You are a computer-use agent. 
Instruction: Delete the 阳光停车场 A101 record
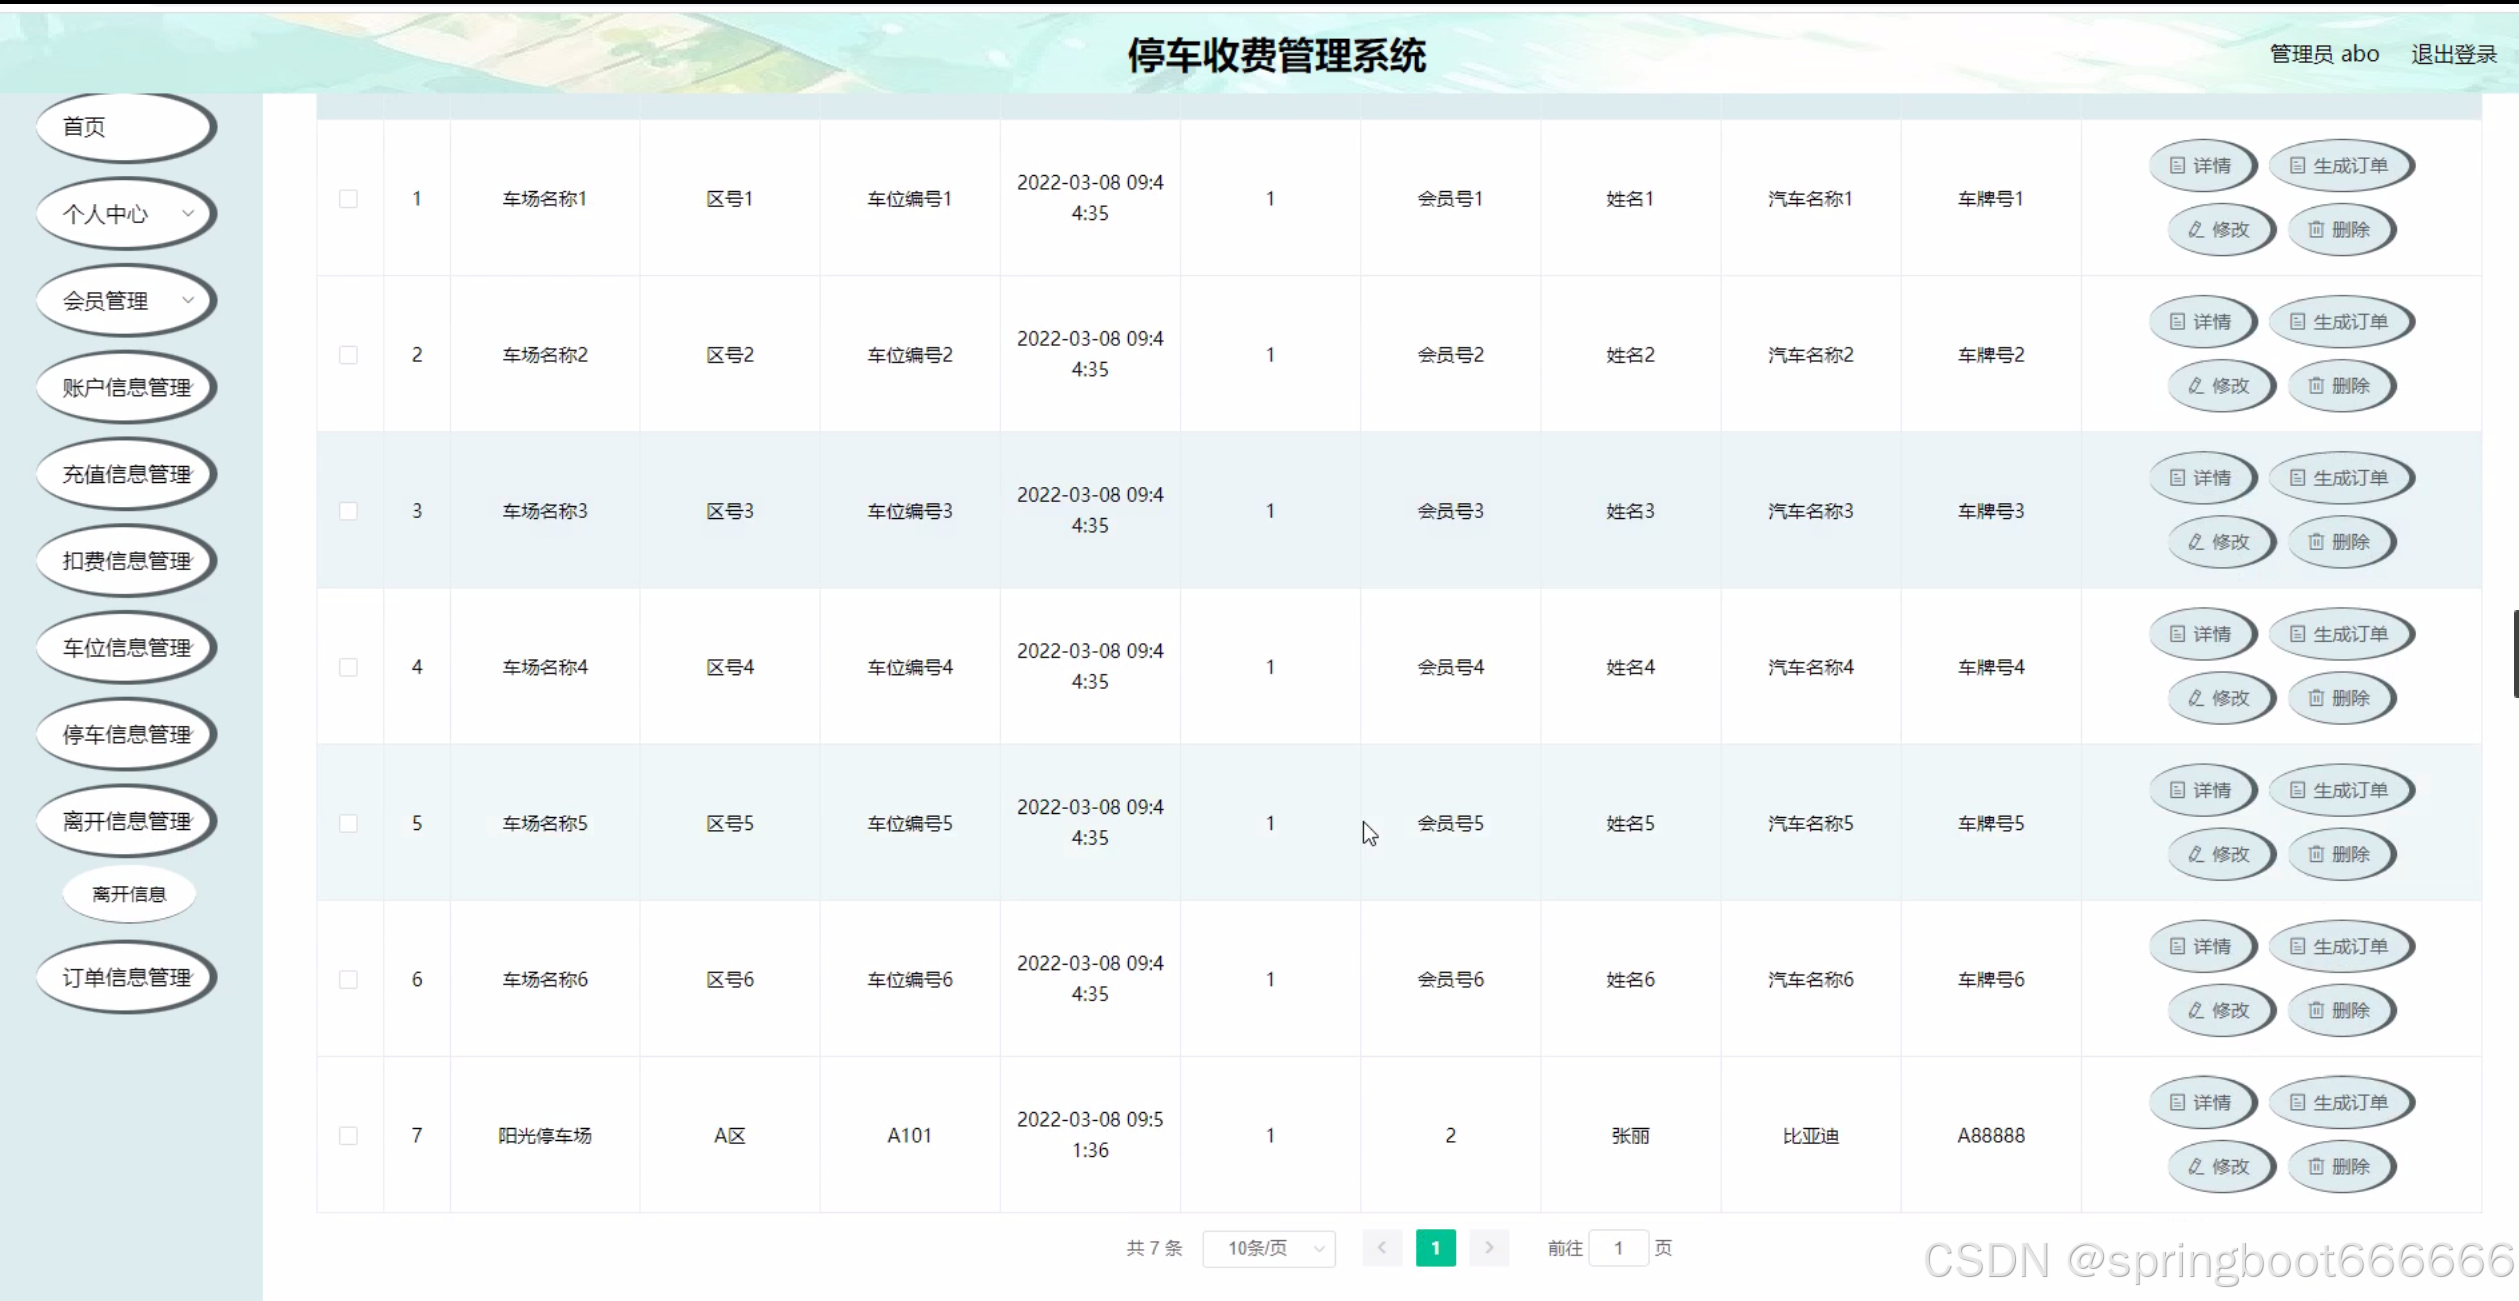[x=2340, y=1166]
